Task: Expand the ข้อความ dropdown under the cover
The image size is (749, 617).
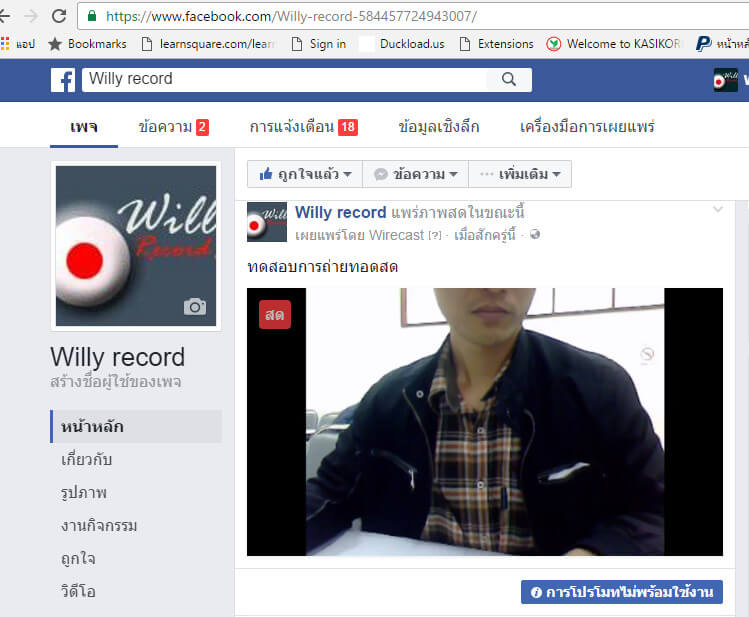Action: coord(416,174)
